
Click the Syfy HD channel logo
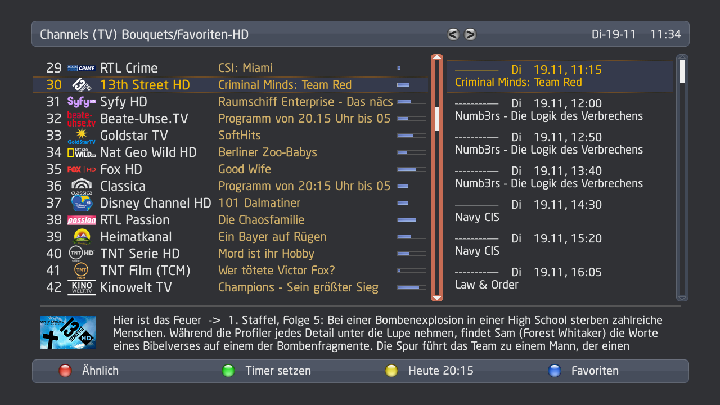coord(81,102)
